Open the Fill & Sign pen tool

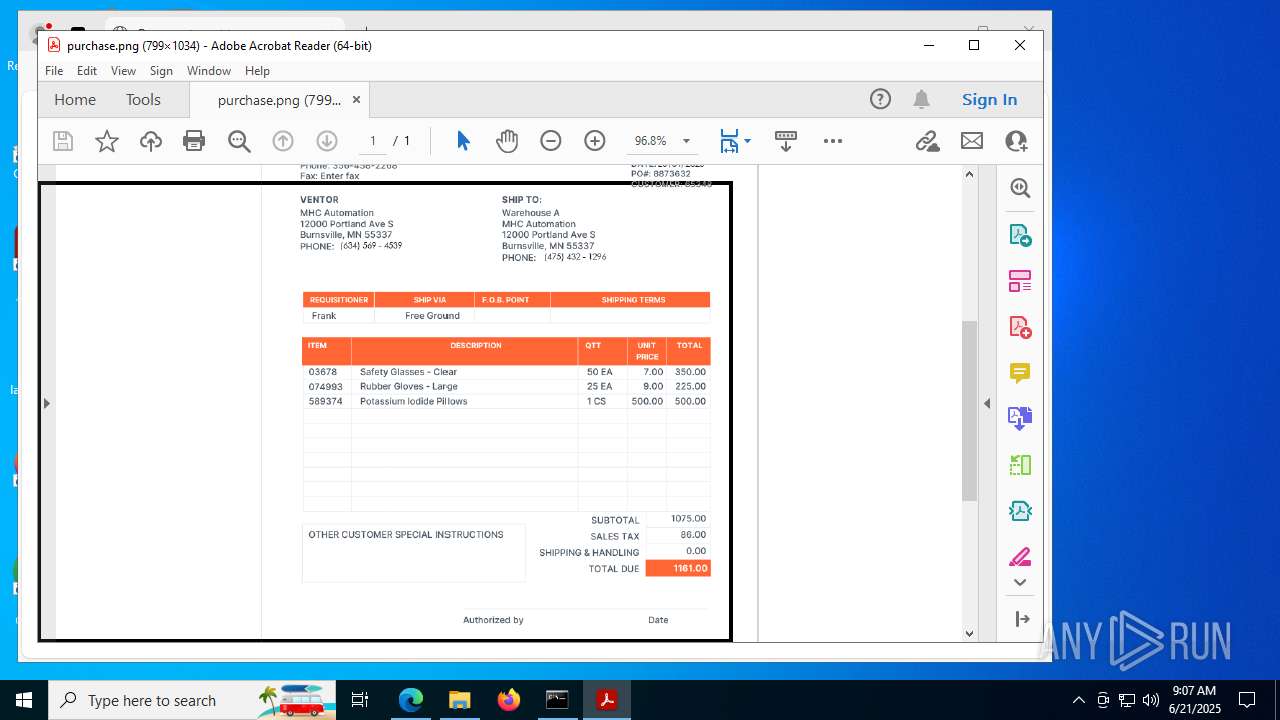pos(1020,557)
